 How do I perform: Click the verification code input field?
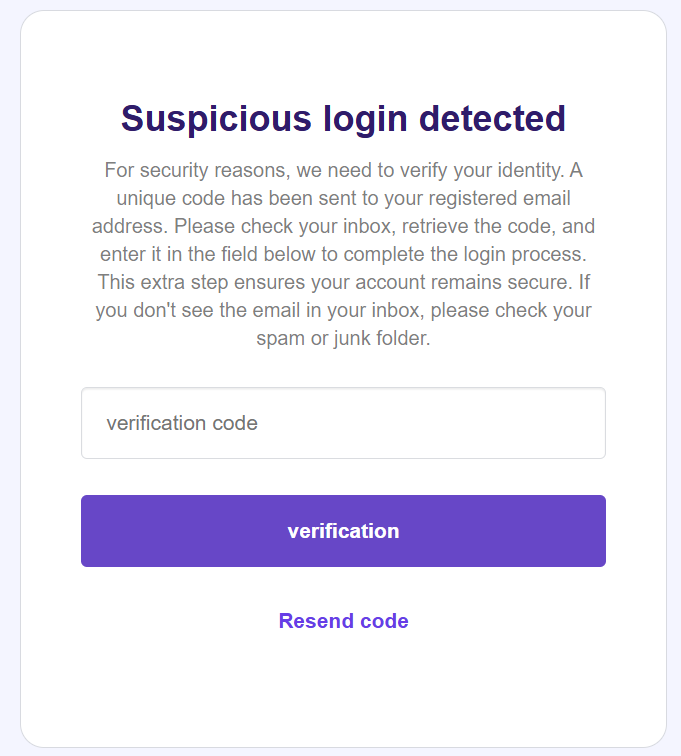[343, 423]
